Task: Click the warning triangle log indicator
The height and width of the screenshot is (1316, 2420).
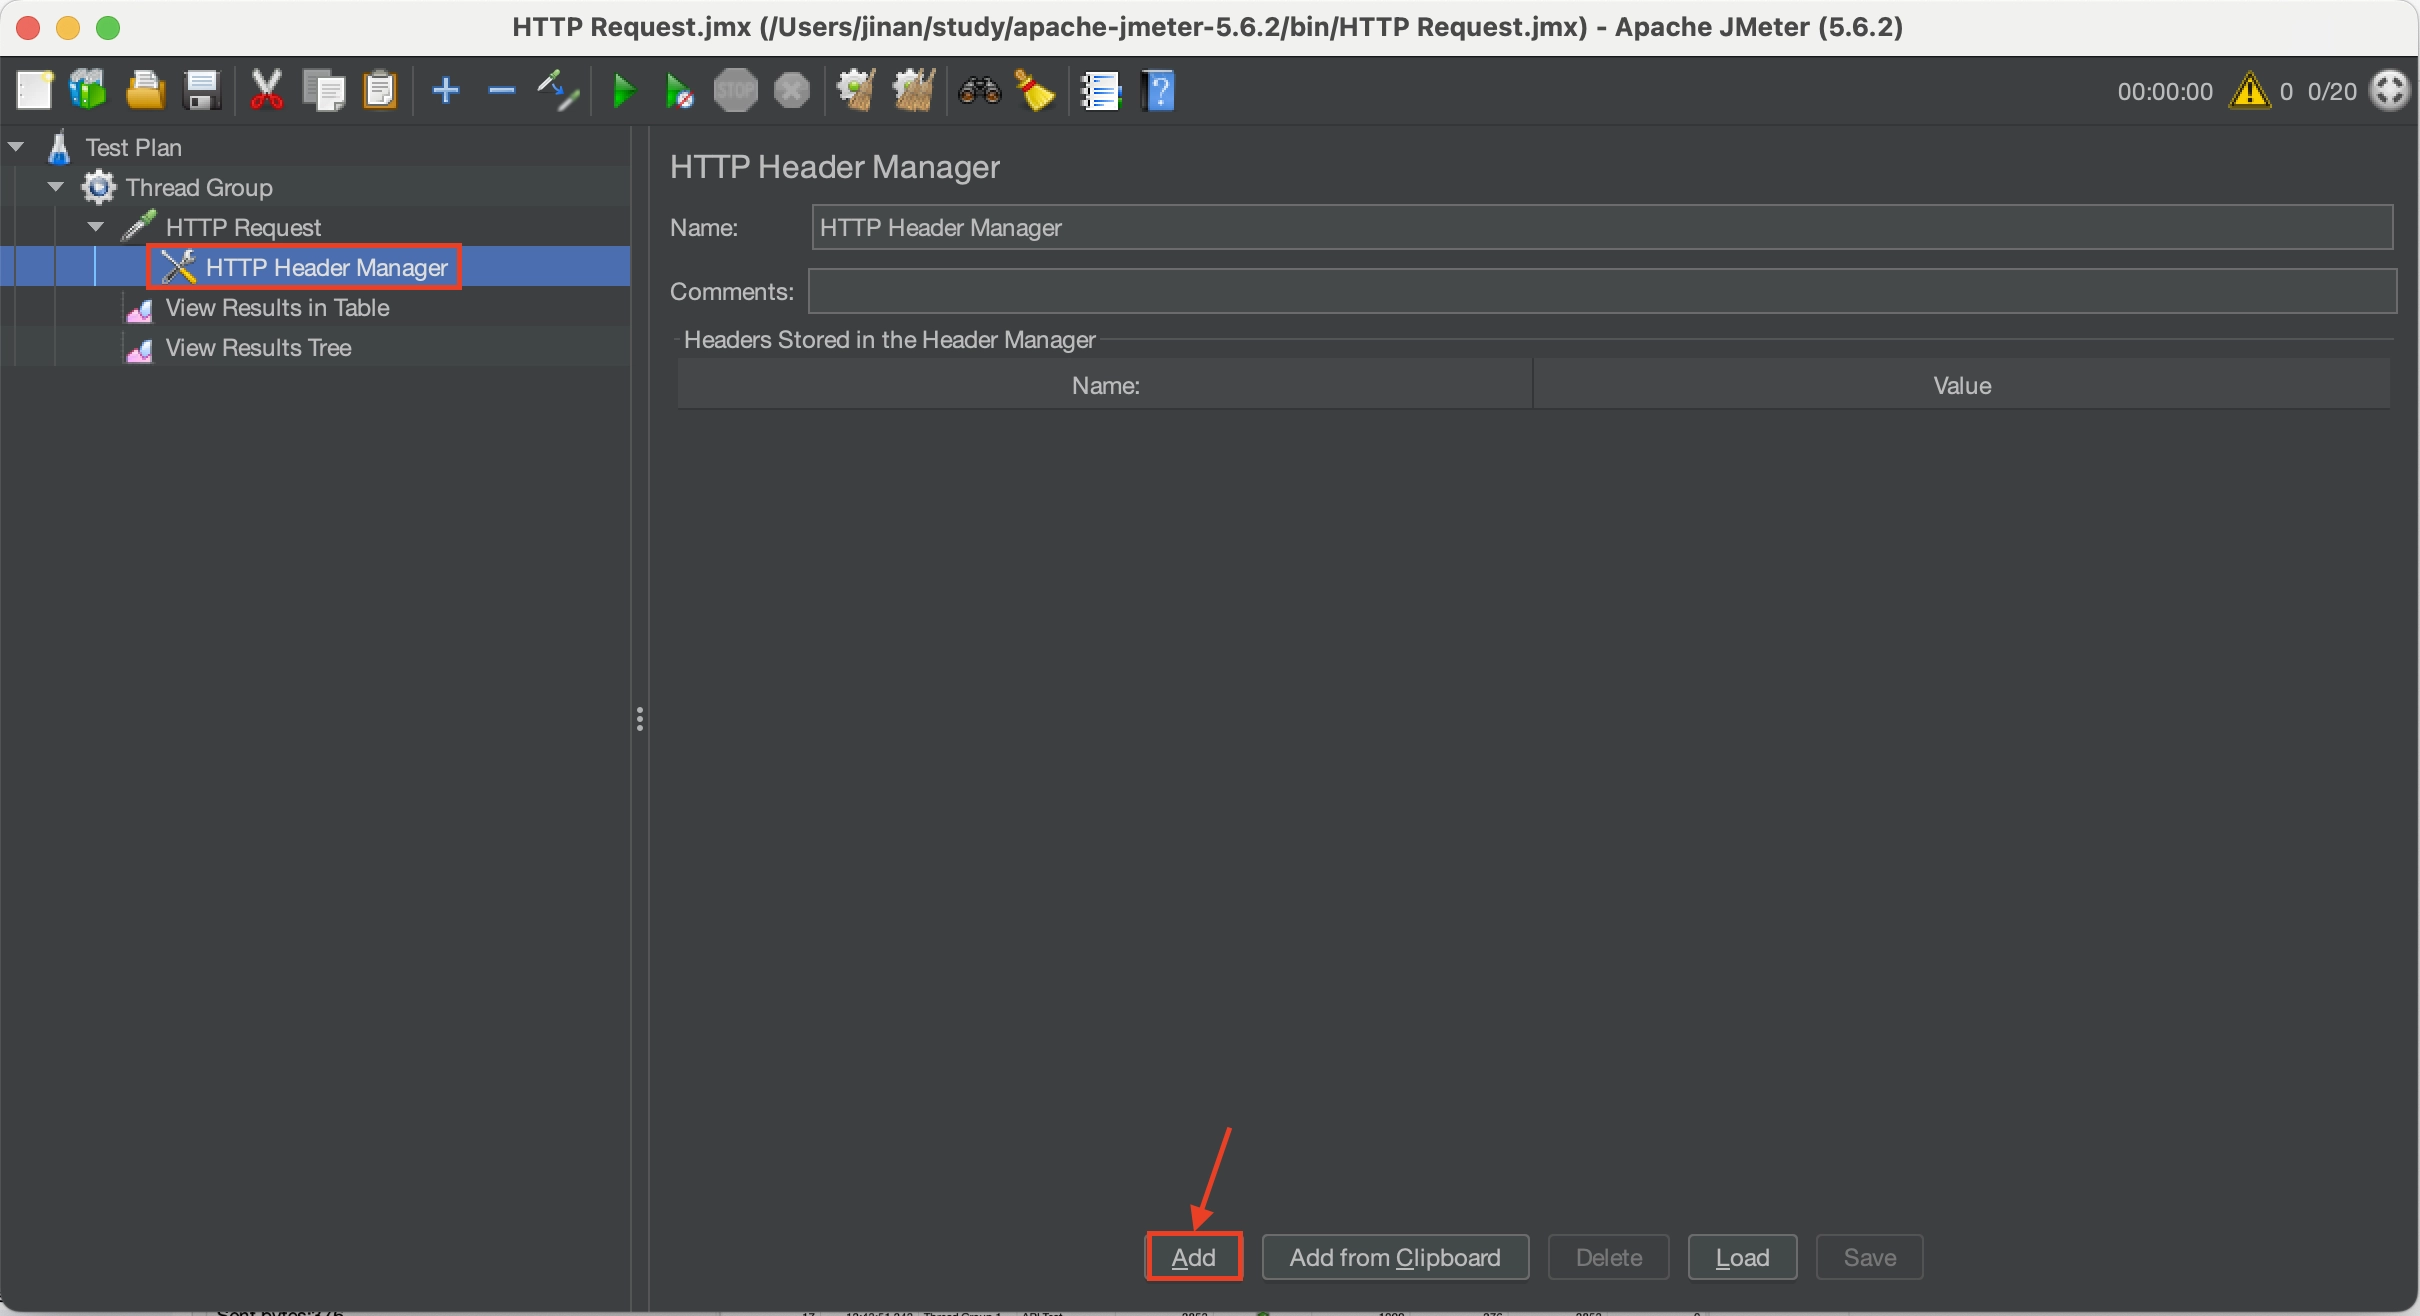Action: (2249, 91)
